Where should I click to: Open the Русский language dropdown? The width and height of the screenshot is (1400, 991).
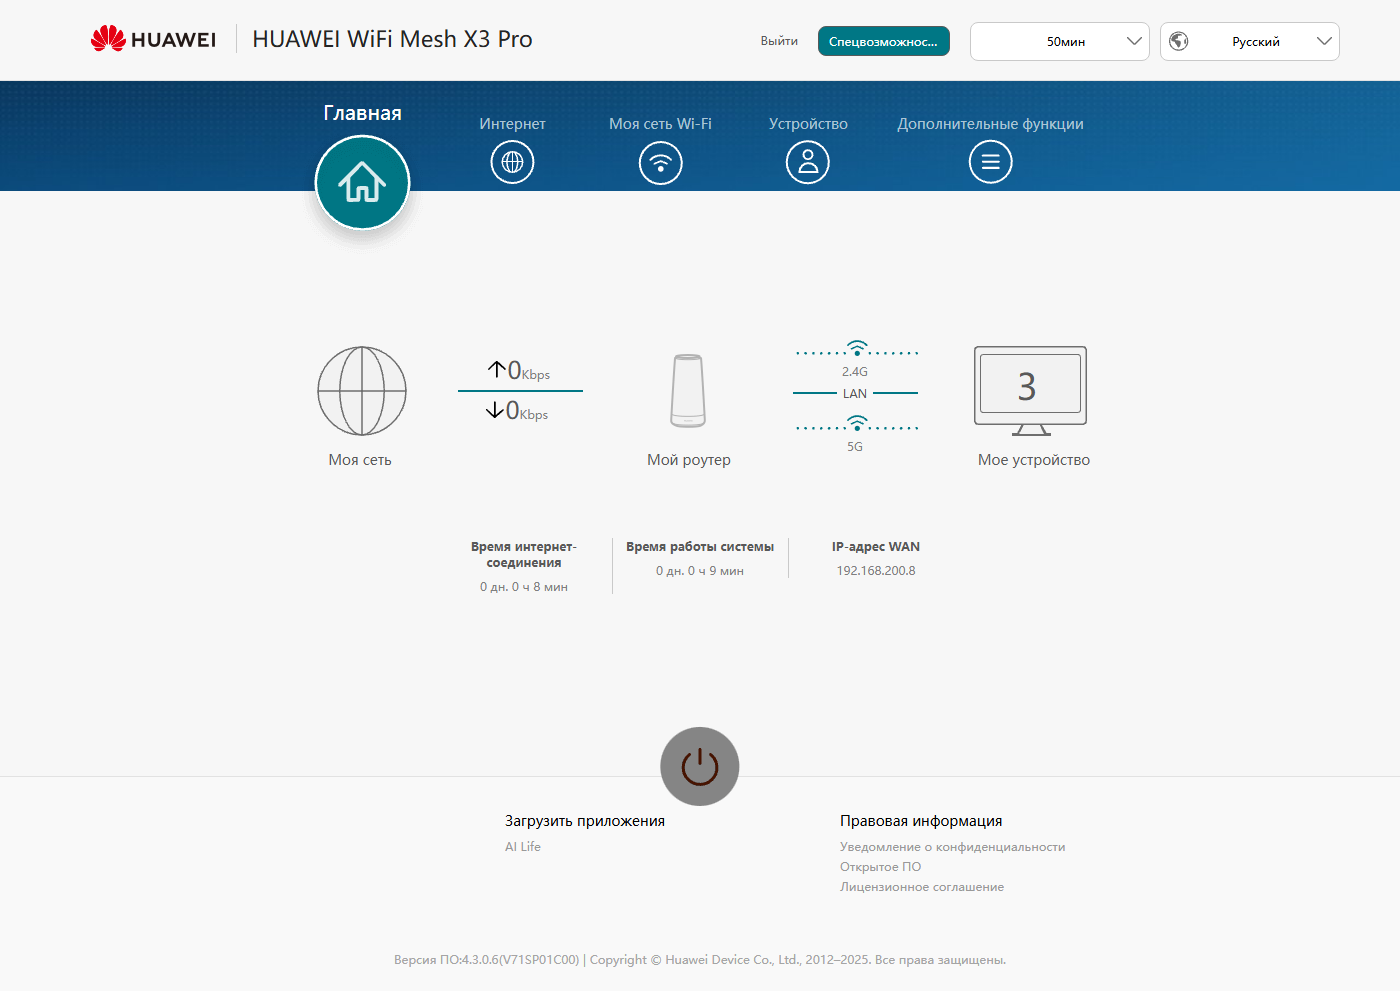tap(1250, 41)
